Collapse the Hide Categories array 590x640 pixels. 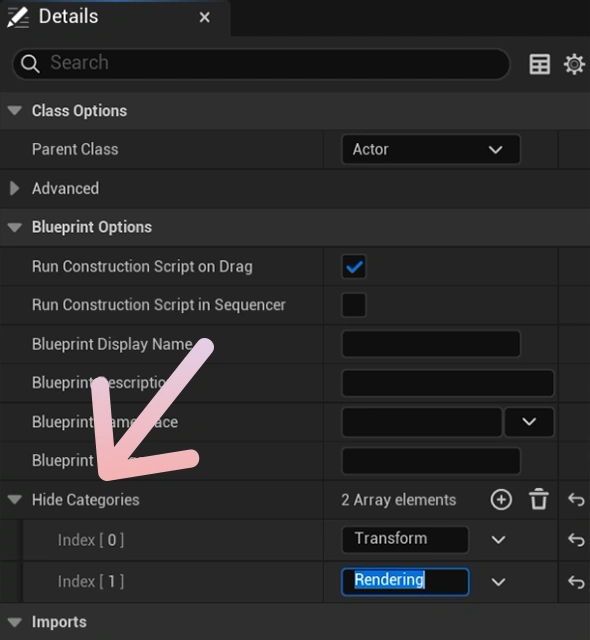click(15, 500)
